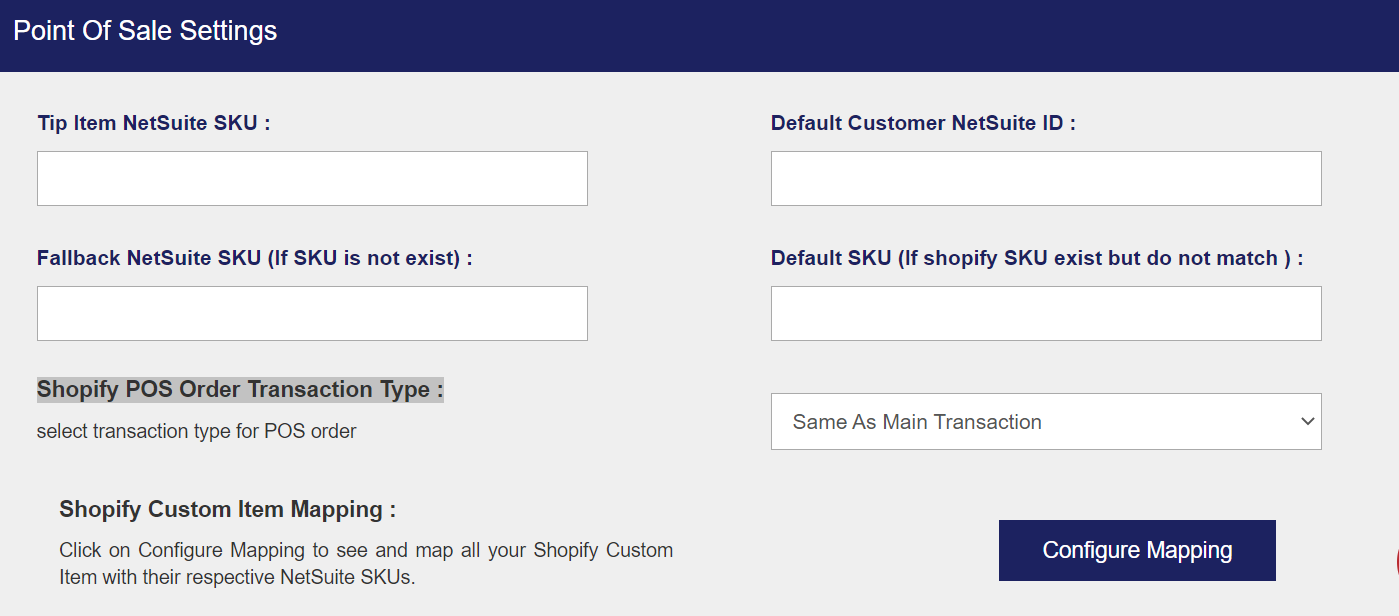Click 'Same As Main Transaction' text in dropdown
Image resolution: width=1399 pixels, height=616 pixels.
(x=917, y=422)
